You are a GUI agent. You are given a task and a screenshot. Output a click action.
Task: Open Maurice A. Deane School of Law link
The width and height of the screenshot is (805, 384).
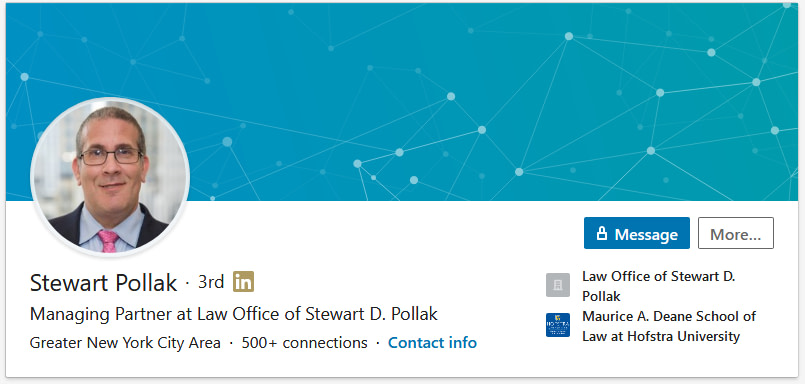pyautogui.click(x=669, y=326)
